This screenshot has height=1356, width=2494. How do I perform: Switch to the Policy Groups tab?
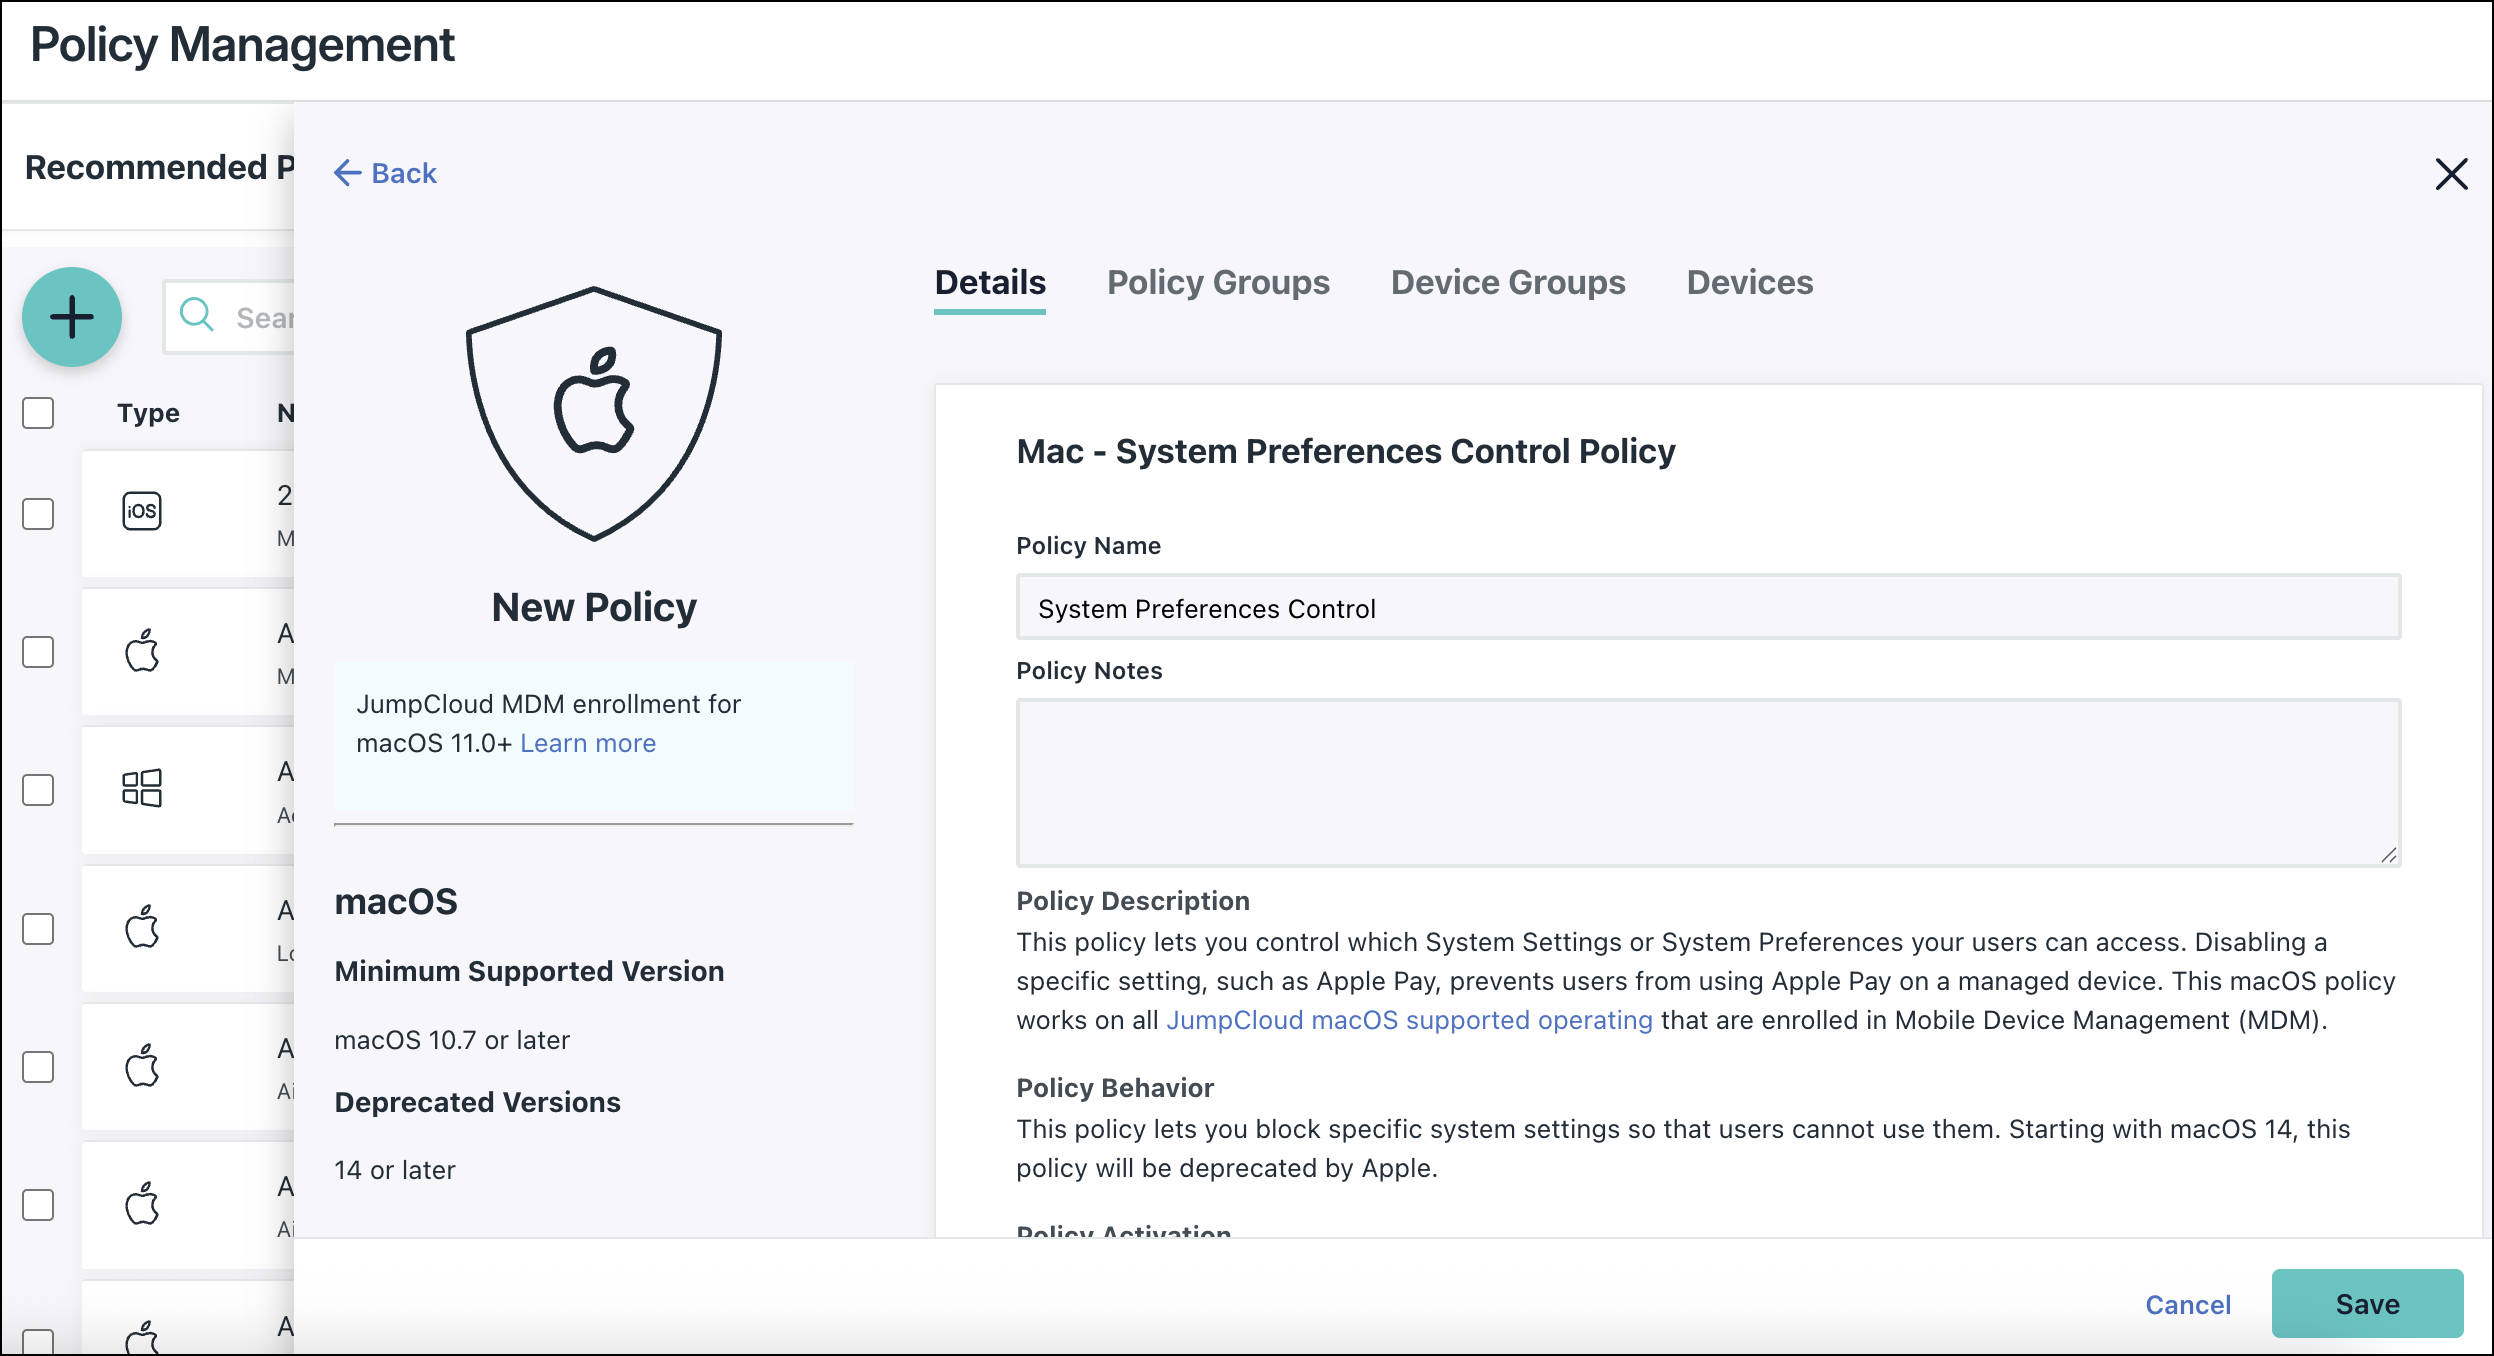click(x=1219, y=283)
